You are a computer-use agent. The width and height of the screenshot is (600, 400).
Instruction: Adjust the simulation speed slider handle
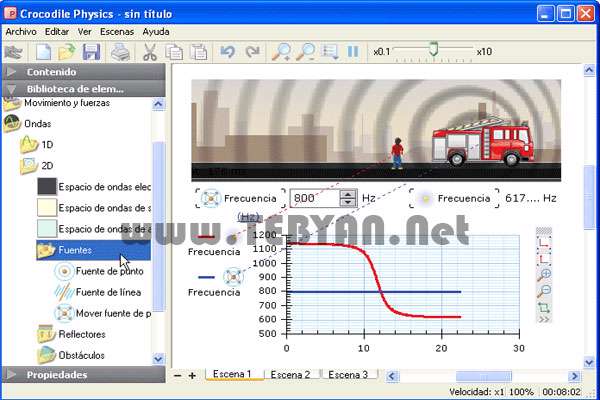tap(433, 49)
